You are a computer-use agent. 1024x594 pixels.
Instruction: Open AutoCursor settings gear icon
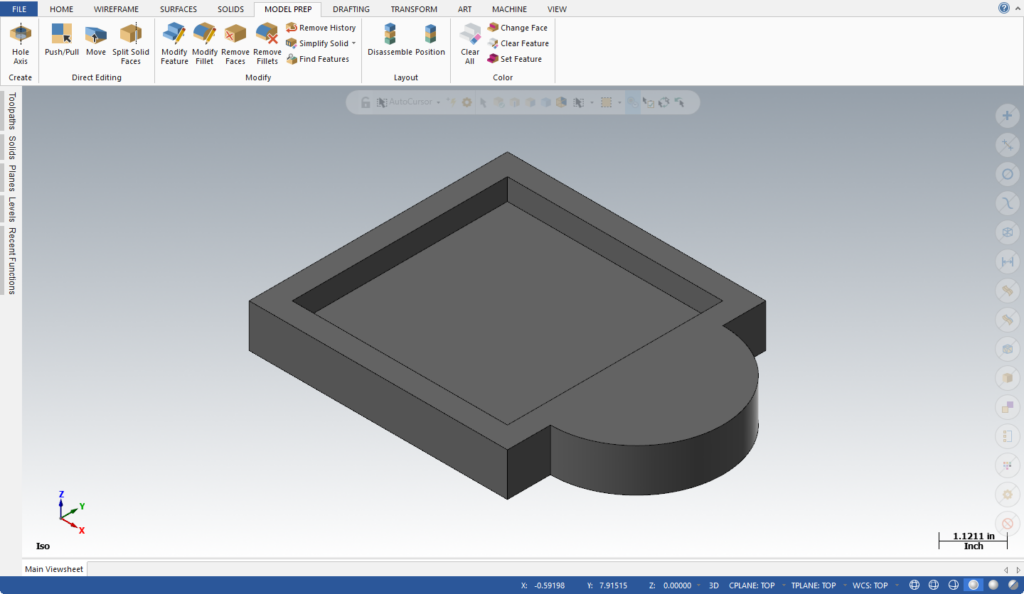pyautogui.click(x=467, y=102)
